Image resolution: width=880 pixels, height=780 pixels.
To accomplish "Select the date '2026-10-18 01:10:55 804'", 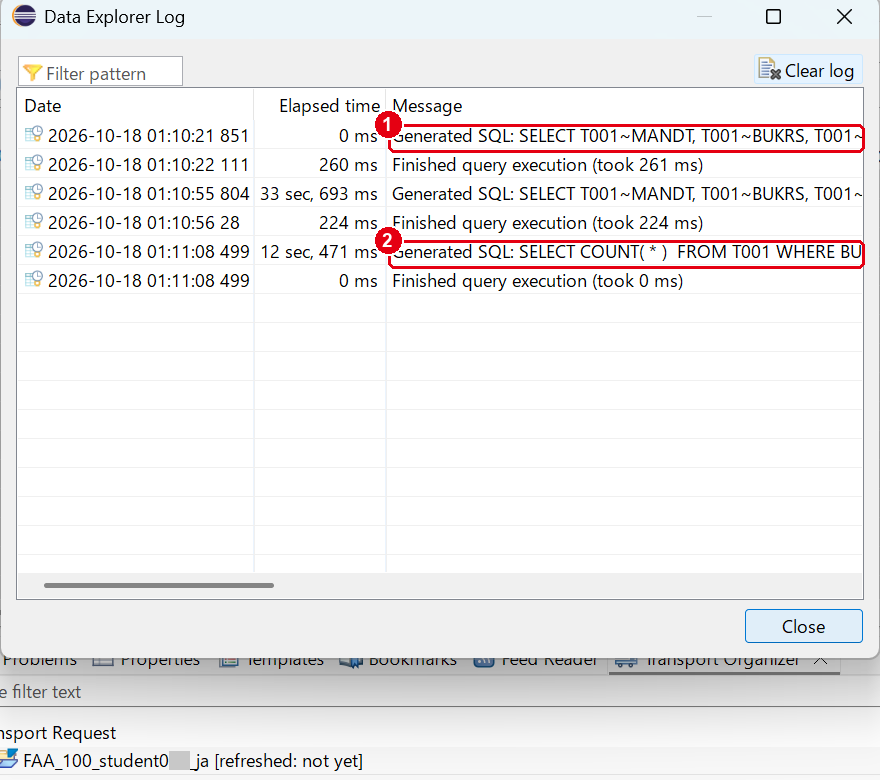I will 148,194.
